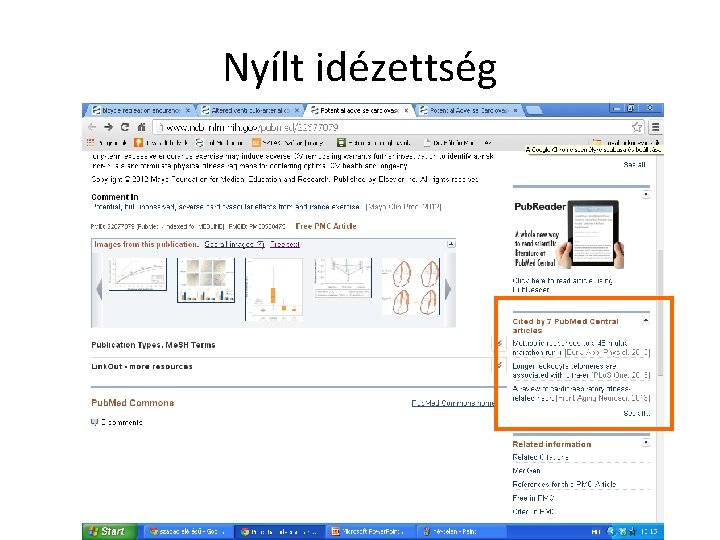Open the first cited article, 'Eur J Appl Physiol'

coord(581,348)
